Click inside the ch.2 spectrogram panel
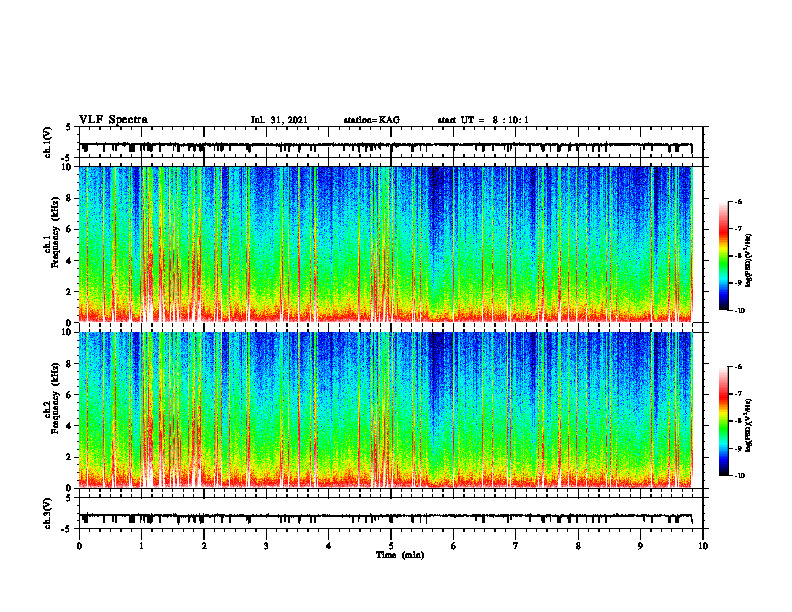 (386, 410)
